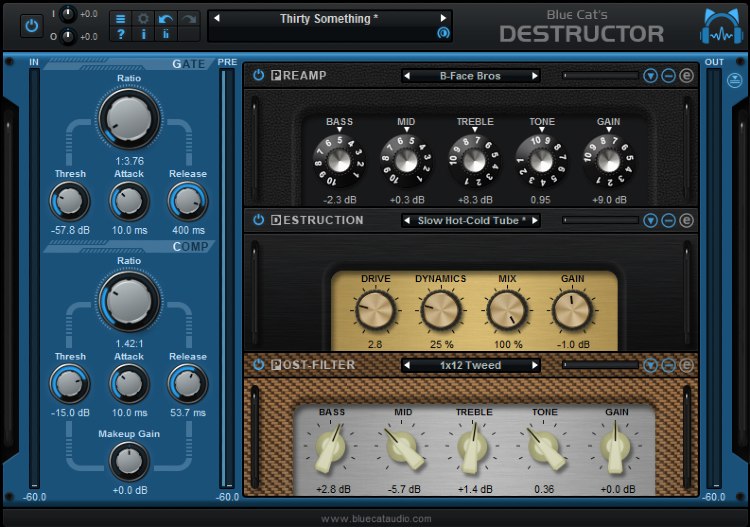Open the Thirty Something preset name menu

(x=330, y=19)
